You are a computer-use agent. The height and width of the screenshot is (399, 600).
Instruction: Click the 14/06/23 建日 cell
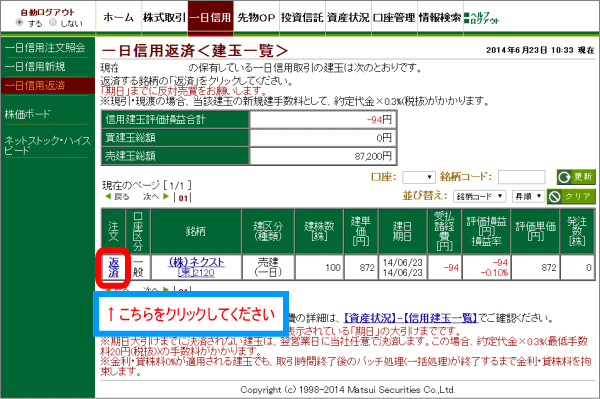(x=402, y=262)
